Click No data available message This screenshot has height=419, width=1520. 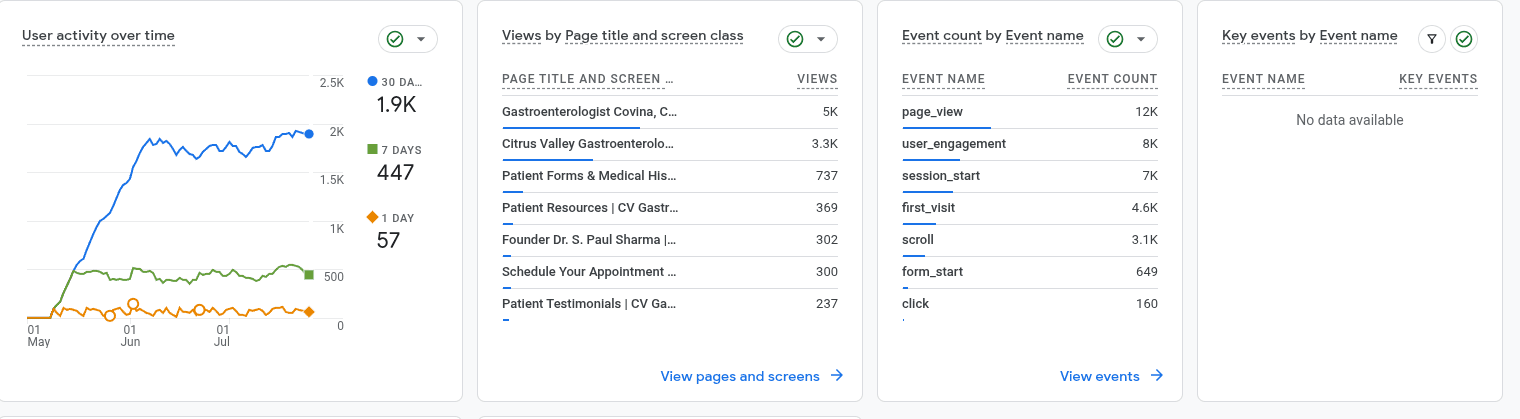[x=1350, y=120]
